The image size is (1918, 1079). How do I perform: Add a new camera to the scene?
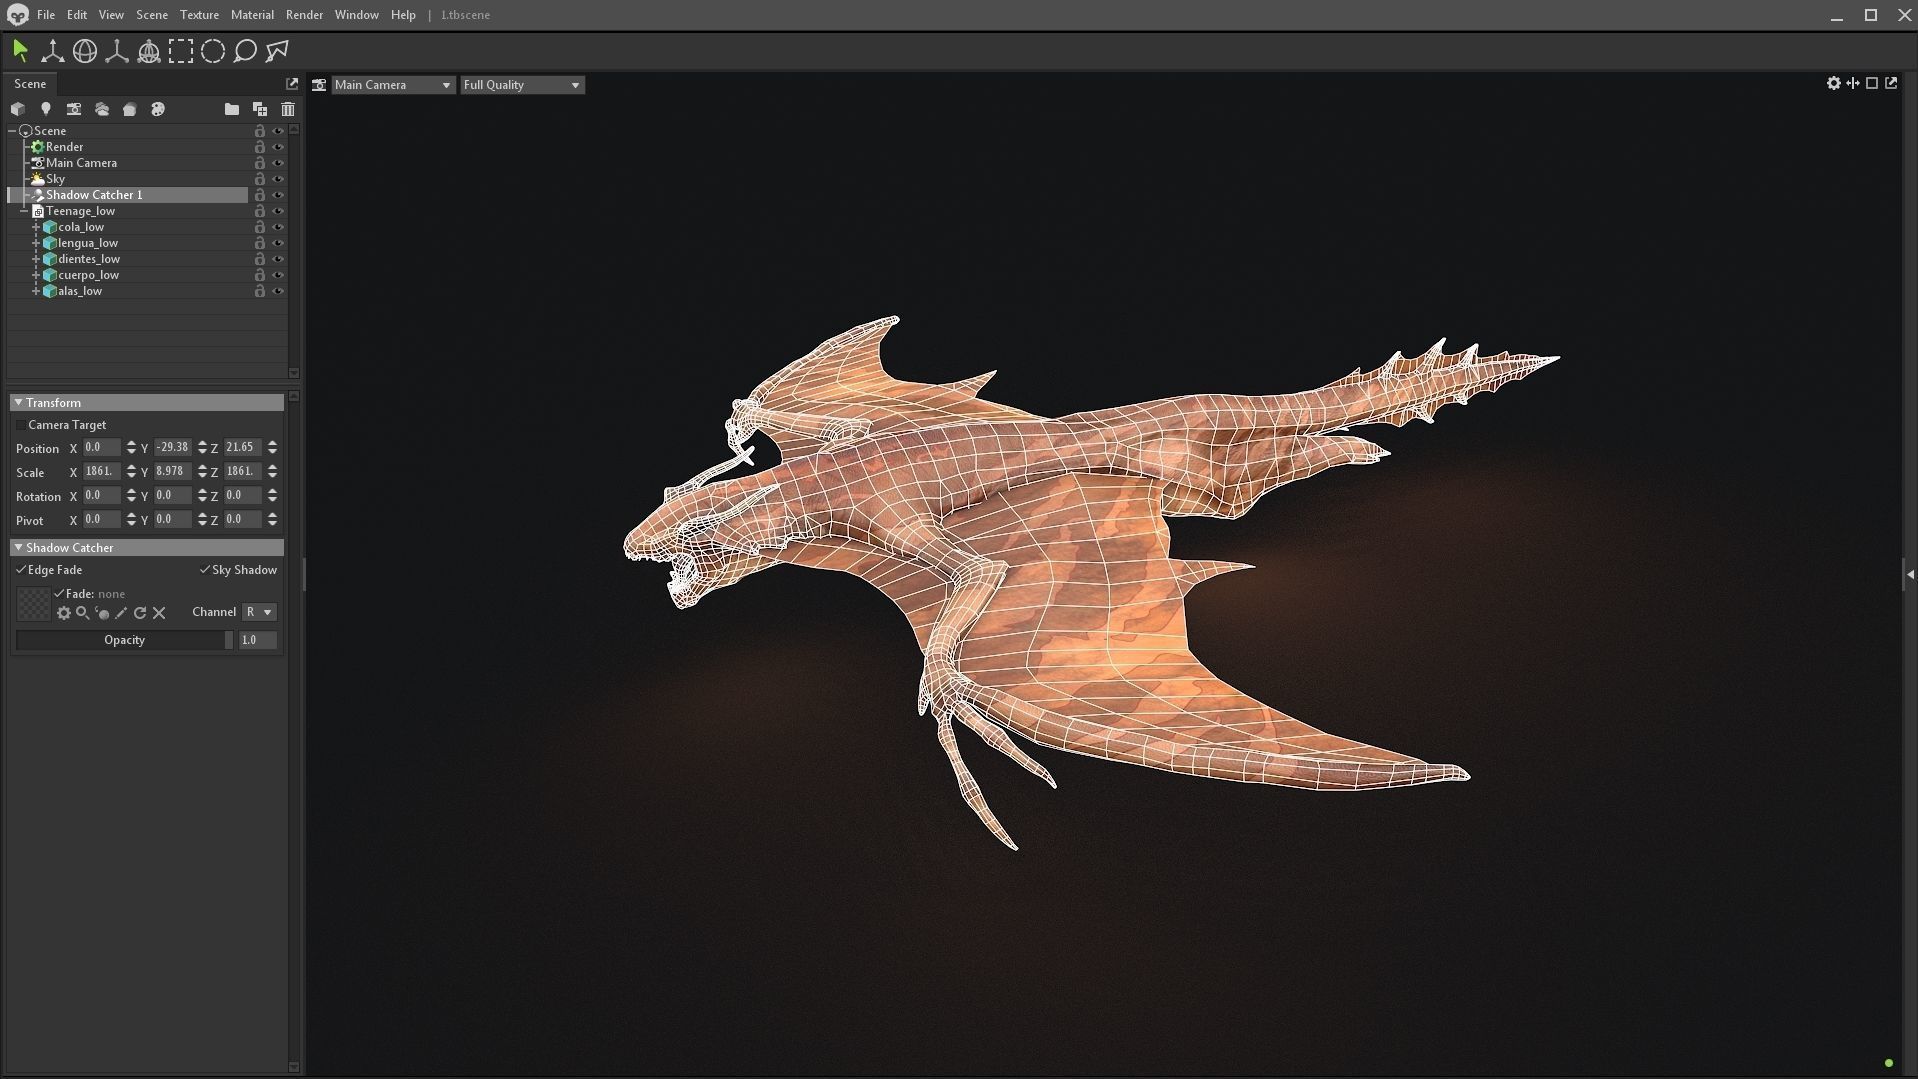[x=74, y=109]
